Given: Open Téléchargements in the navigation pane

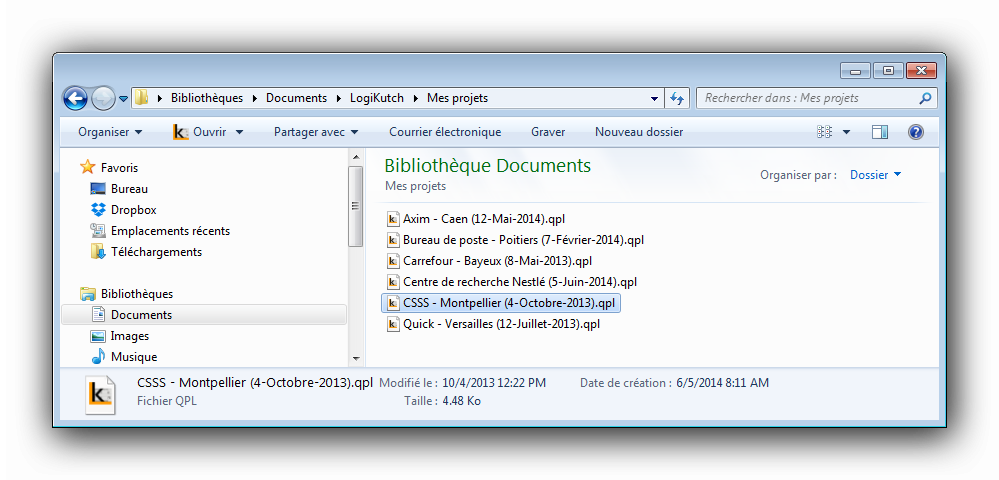Looking at the screenshot, I should [x=156, y=252].
